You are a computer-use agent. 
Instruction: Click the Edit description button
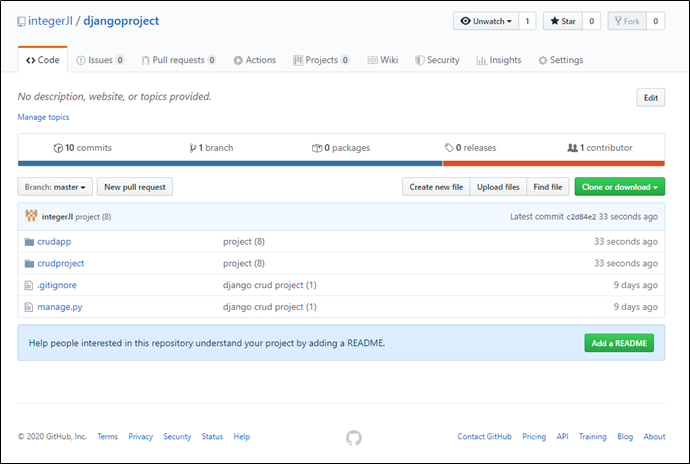(x=651, y=98)
